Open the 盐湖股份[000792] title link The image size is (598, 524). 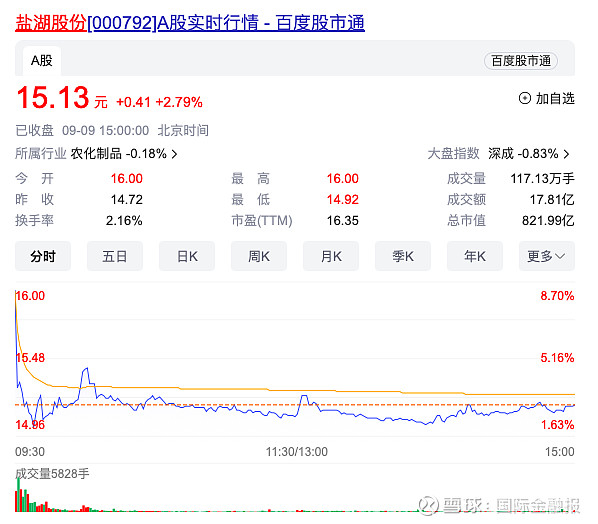[x=190, y=23]
